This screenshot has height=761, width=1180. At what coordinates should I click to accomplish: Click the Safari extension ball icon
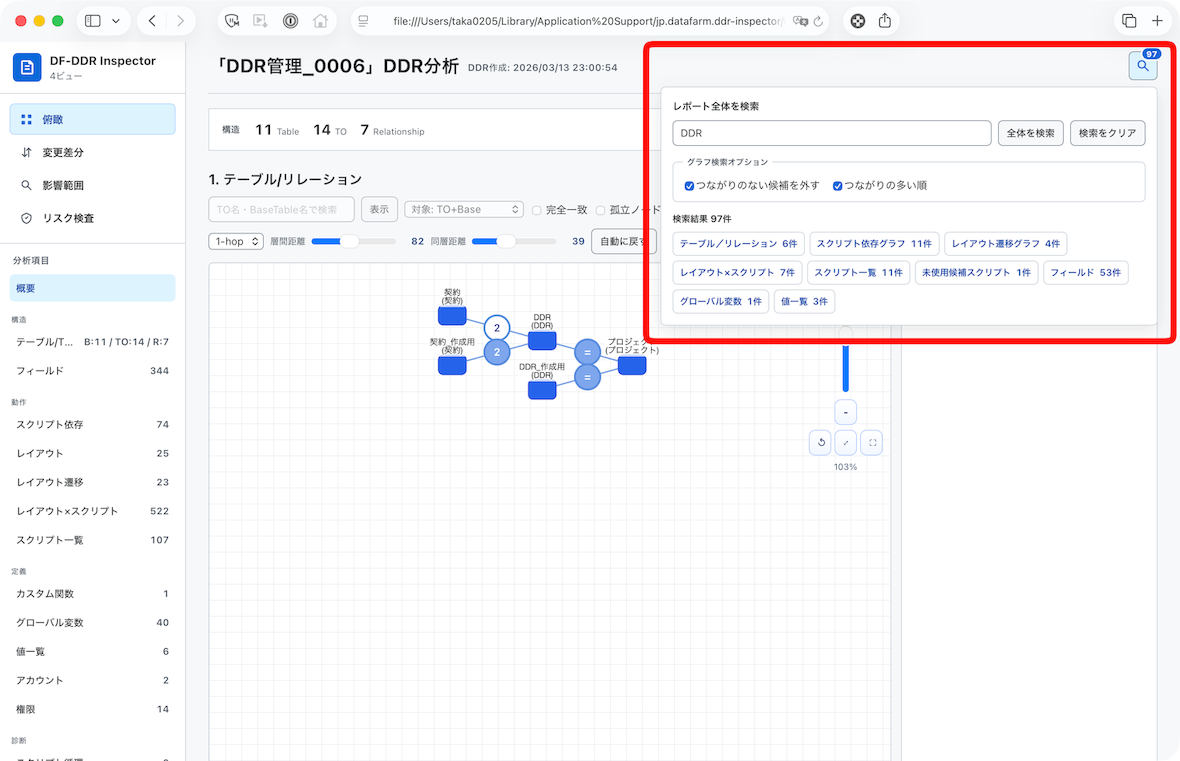[x=857, y=21]
